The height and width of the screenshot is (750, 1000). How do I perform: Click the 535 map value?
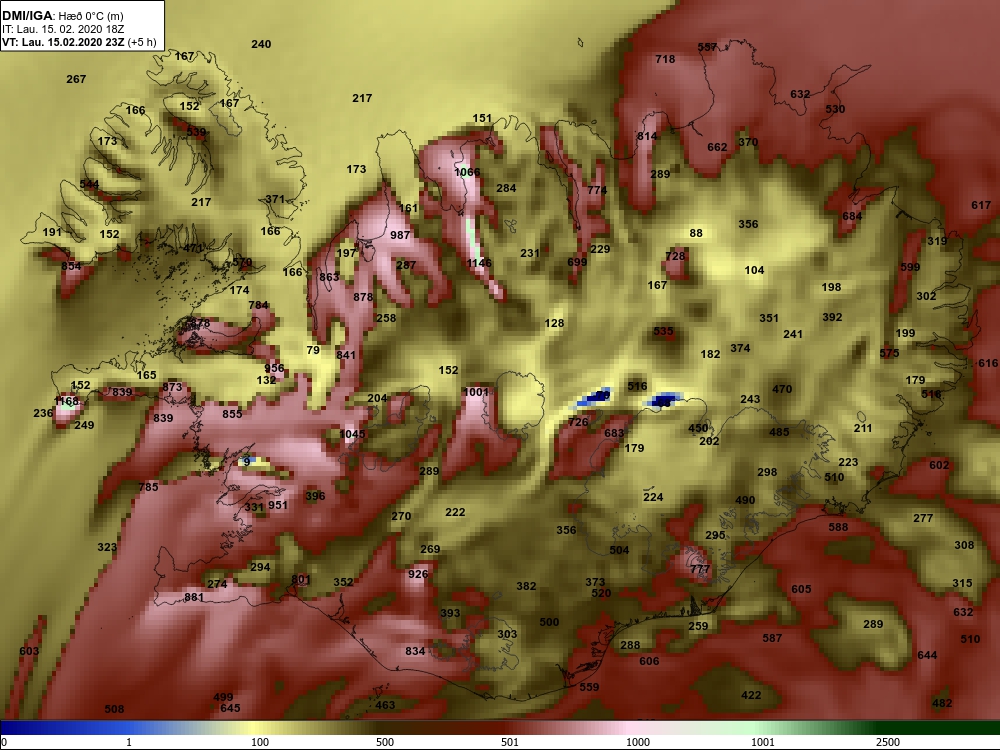[x=663, y=332]
